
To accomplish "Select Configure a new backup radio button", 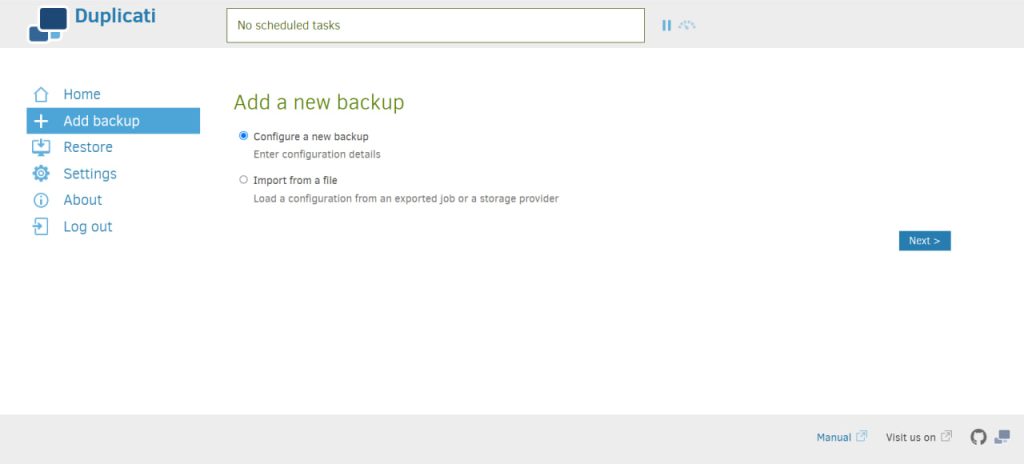I will pyautogui.click(x=244, y=136).
